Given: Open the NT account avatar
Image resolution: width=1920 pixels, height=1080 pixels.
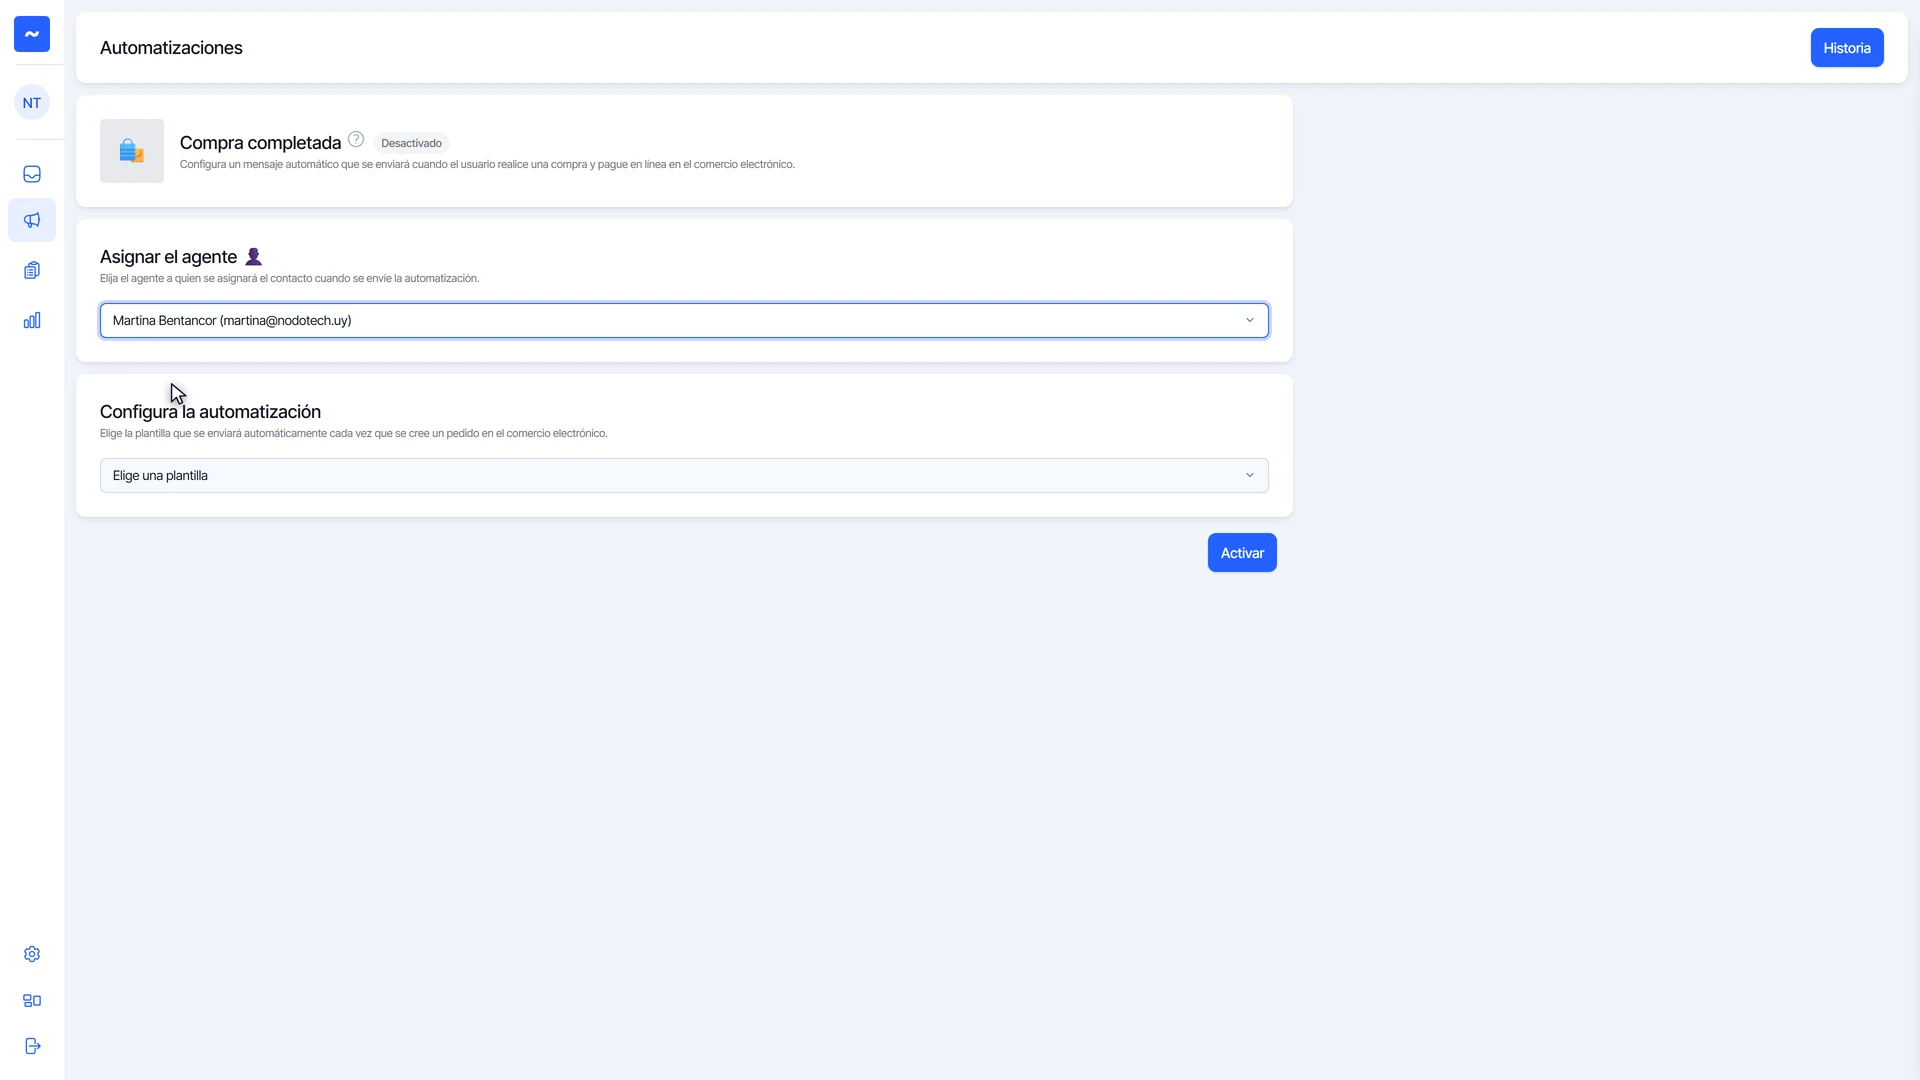Looking at the screenshot, I should tap(32, 102).
